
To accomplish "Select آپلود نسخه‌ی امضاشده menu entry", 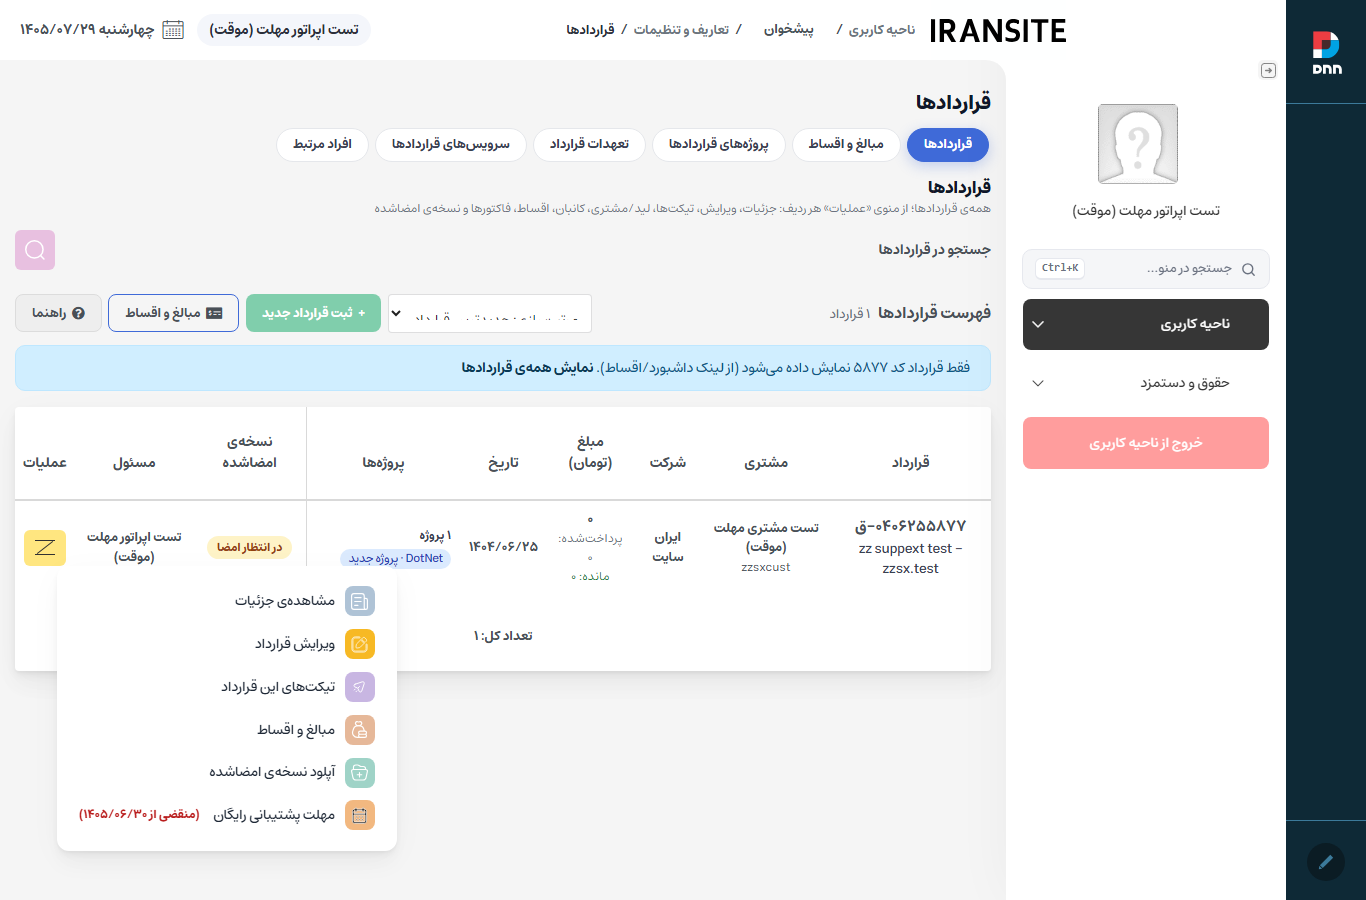I will pos(227,773).
